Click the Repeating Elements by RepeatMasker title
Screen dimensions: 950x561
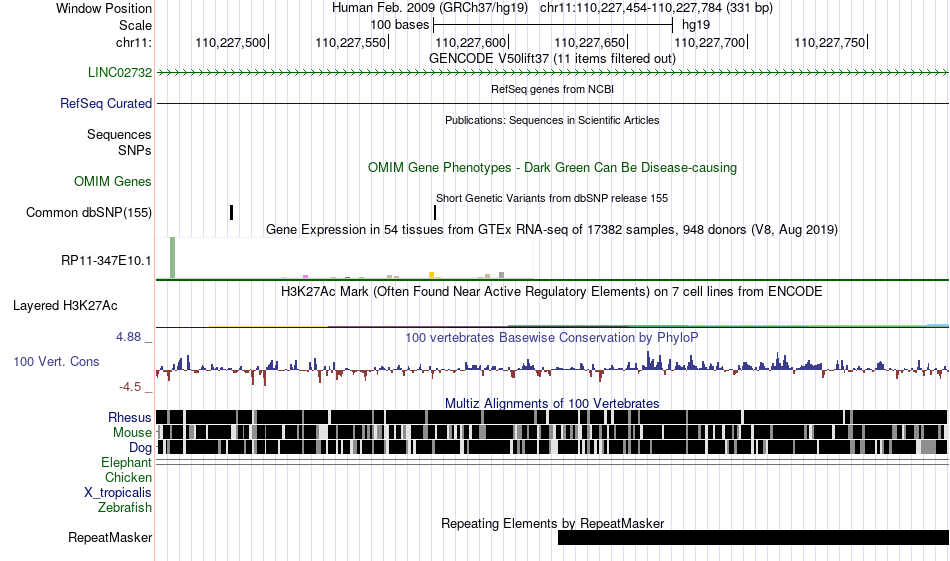point(552,523)
